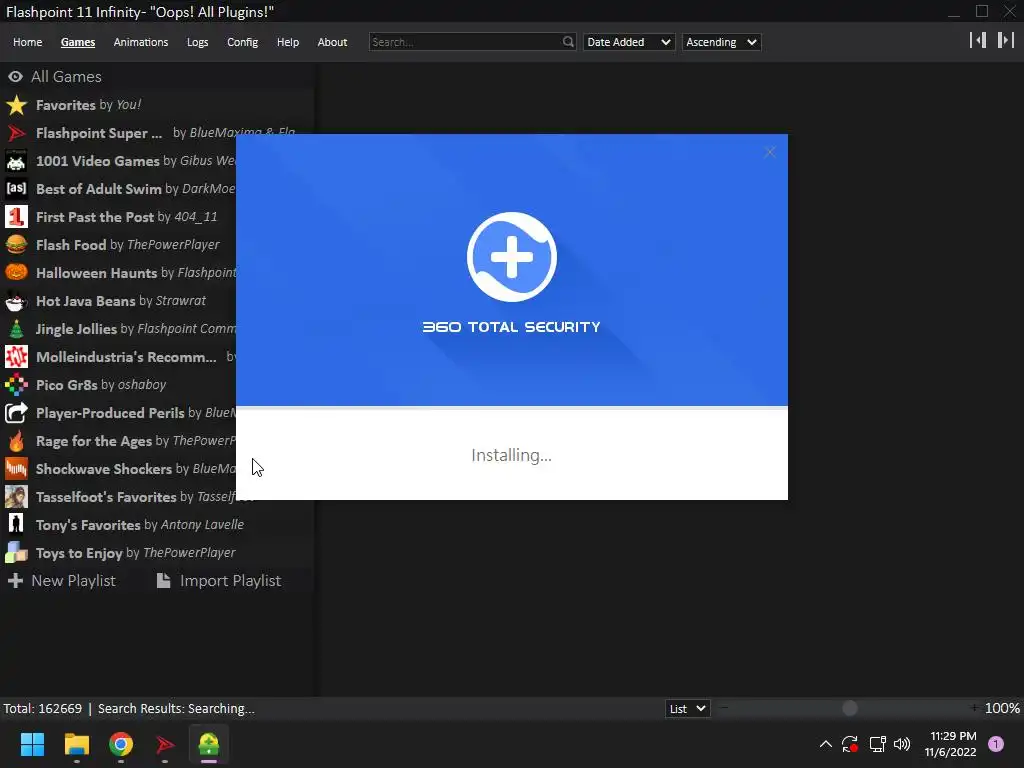This screenshot has height=768, width=1024.
Task: Open the Date Added sort dropdown
Action: [x=628, y=42]
